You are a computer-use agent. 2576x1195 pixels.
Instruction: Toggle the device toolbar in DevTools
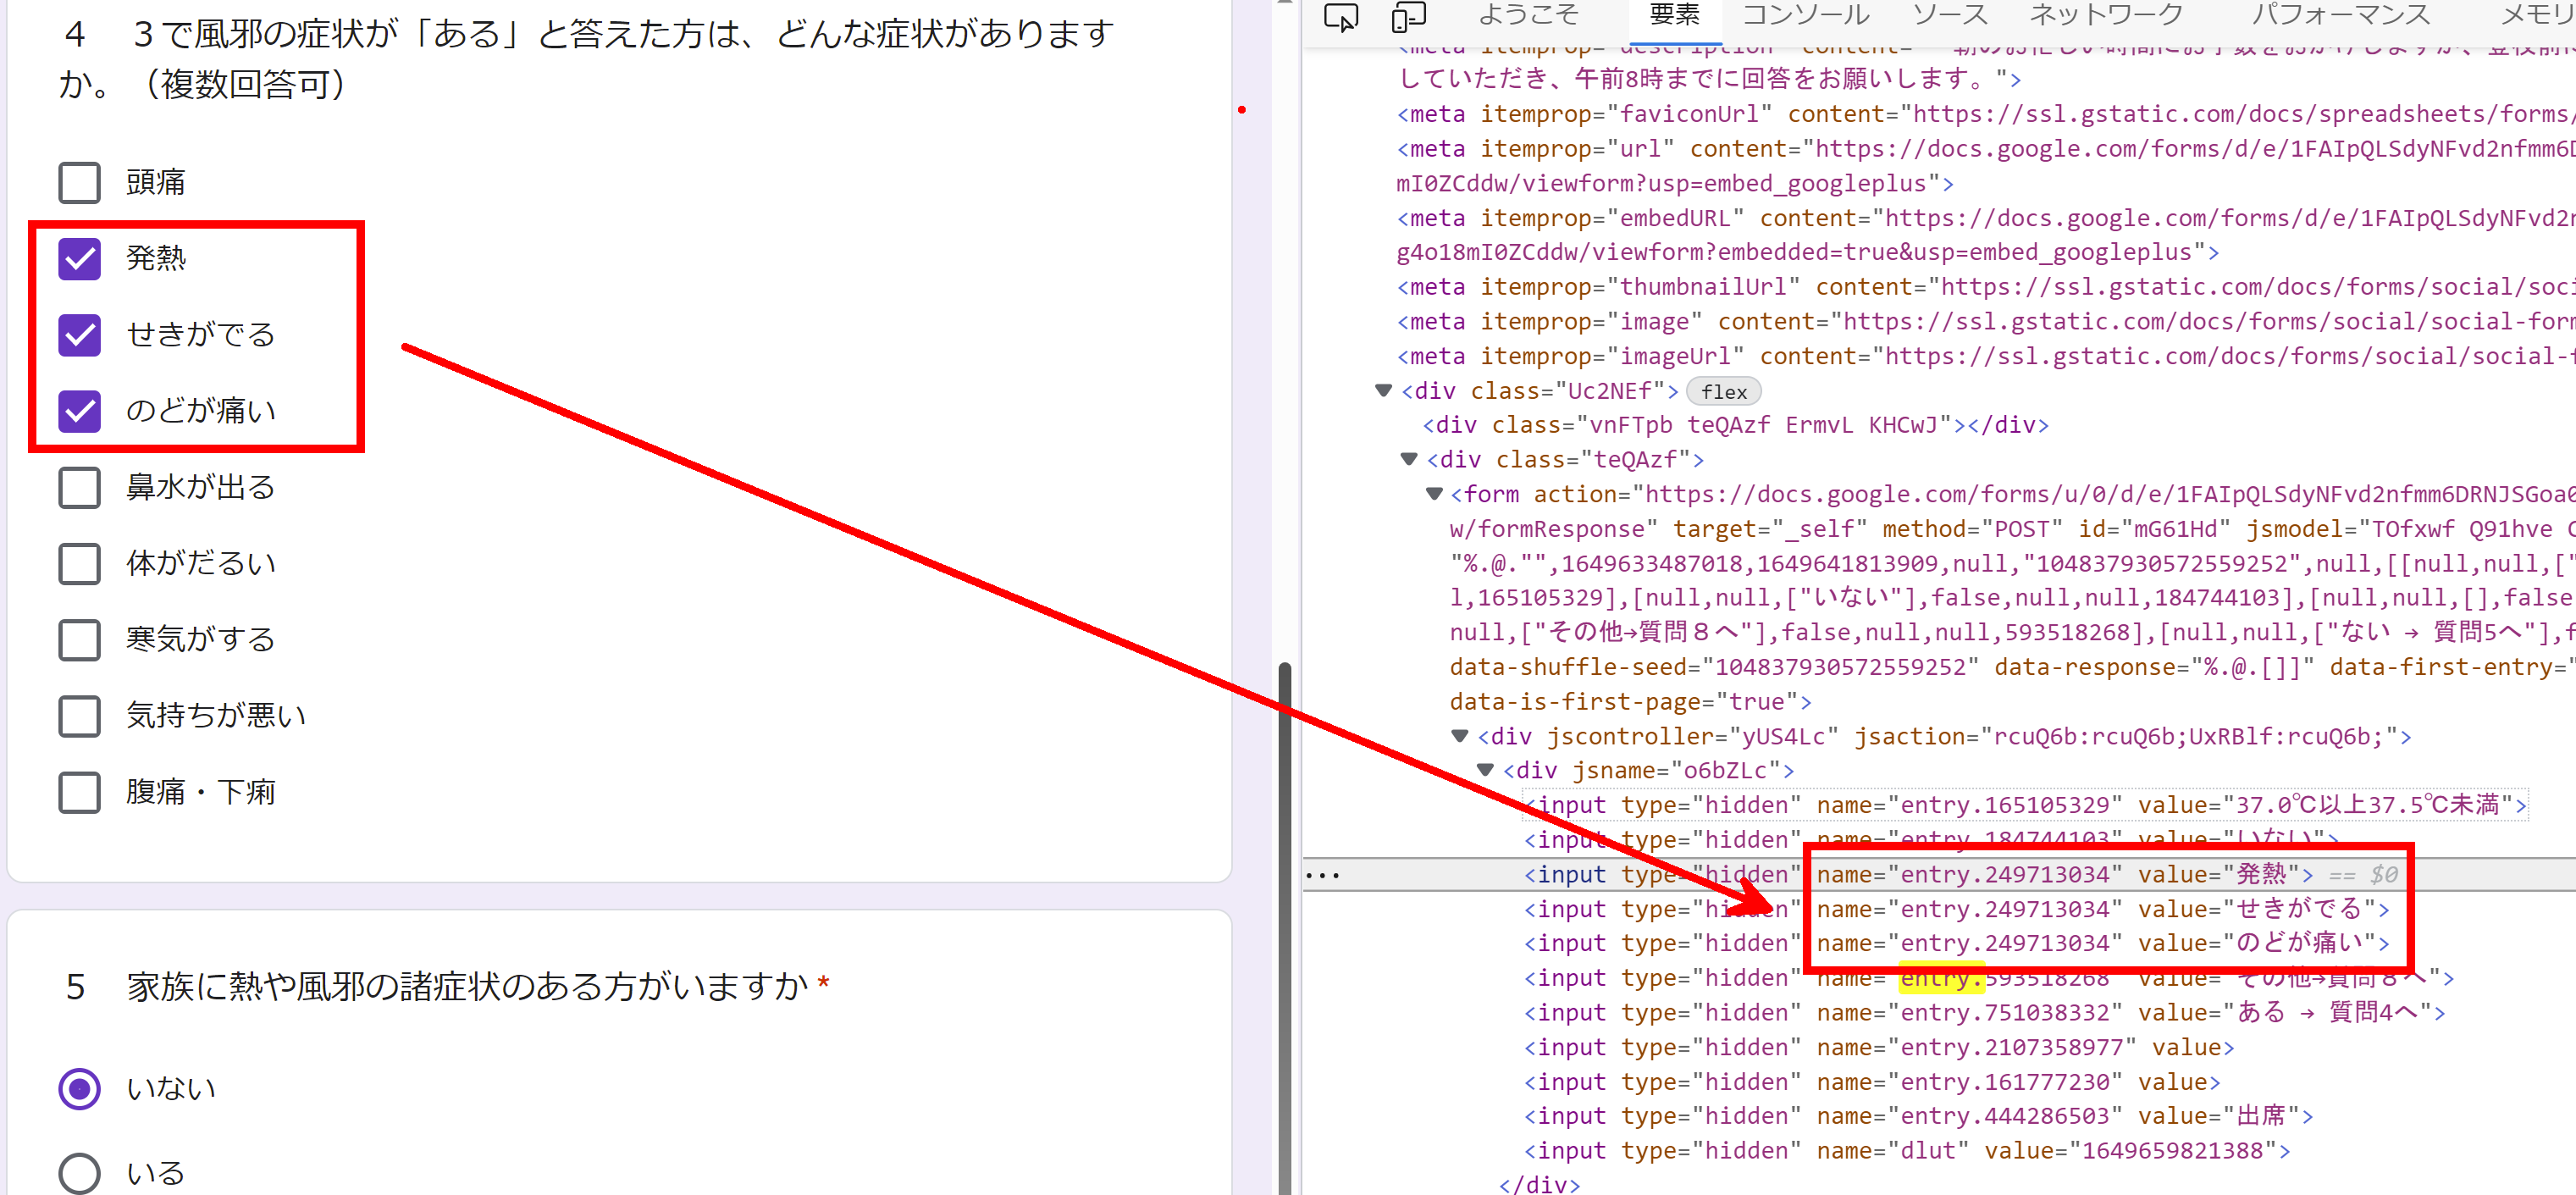click(x=1409, y=17)
